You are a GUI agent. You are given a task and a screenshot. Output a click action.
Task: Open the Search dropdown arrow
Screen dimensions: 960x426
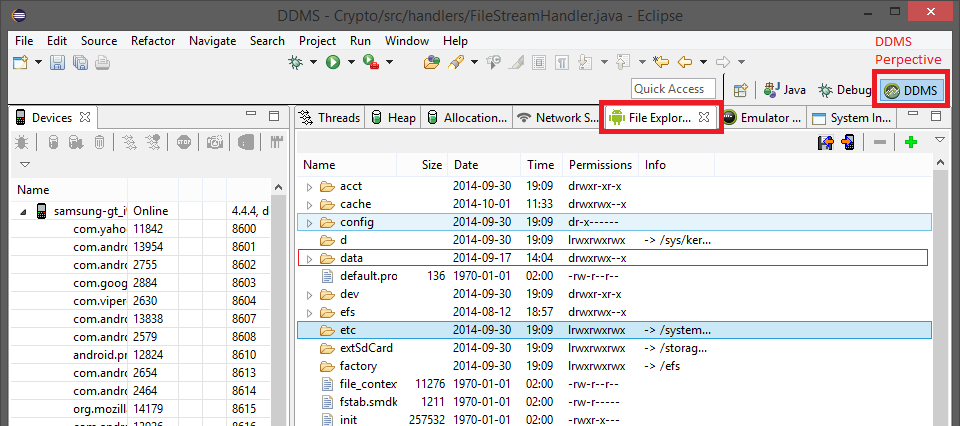pos(474,62)
